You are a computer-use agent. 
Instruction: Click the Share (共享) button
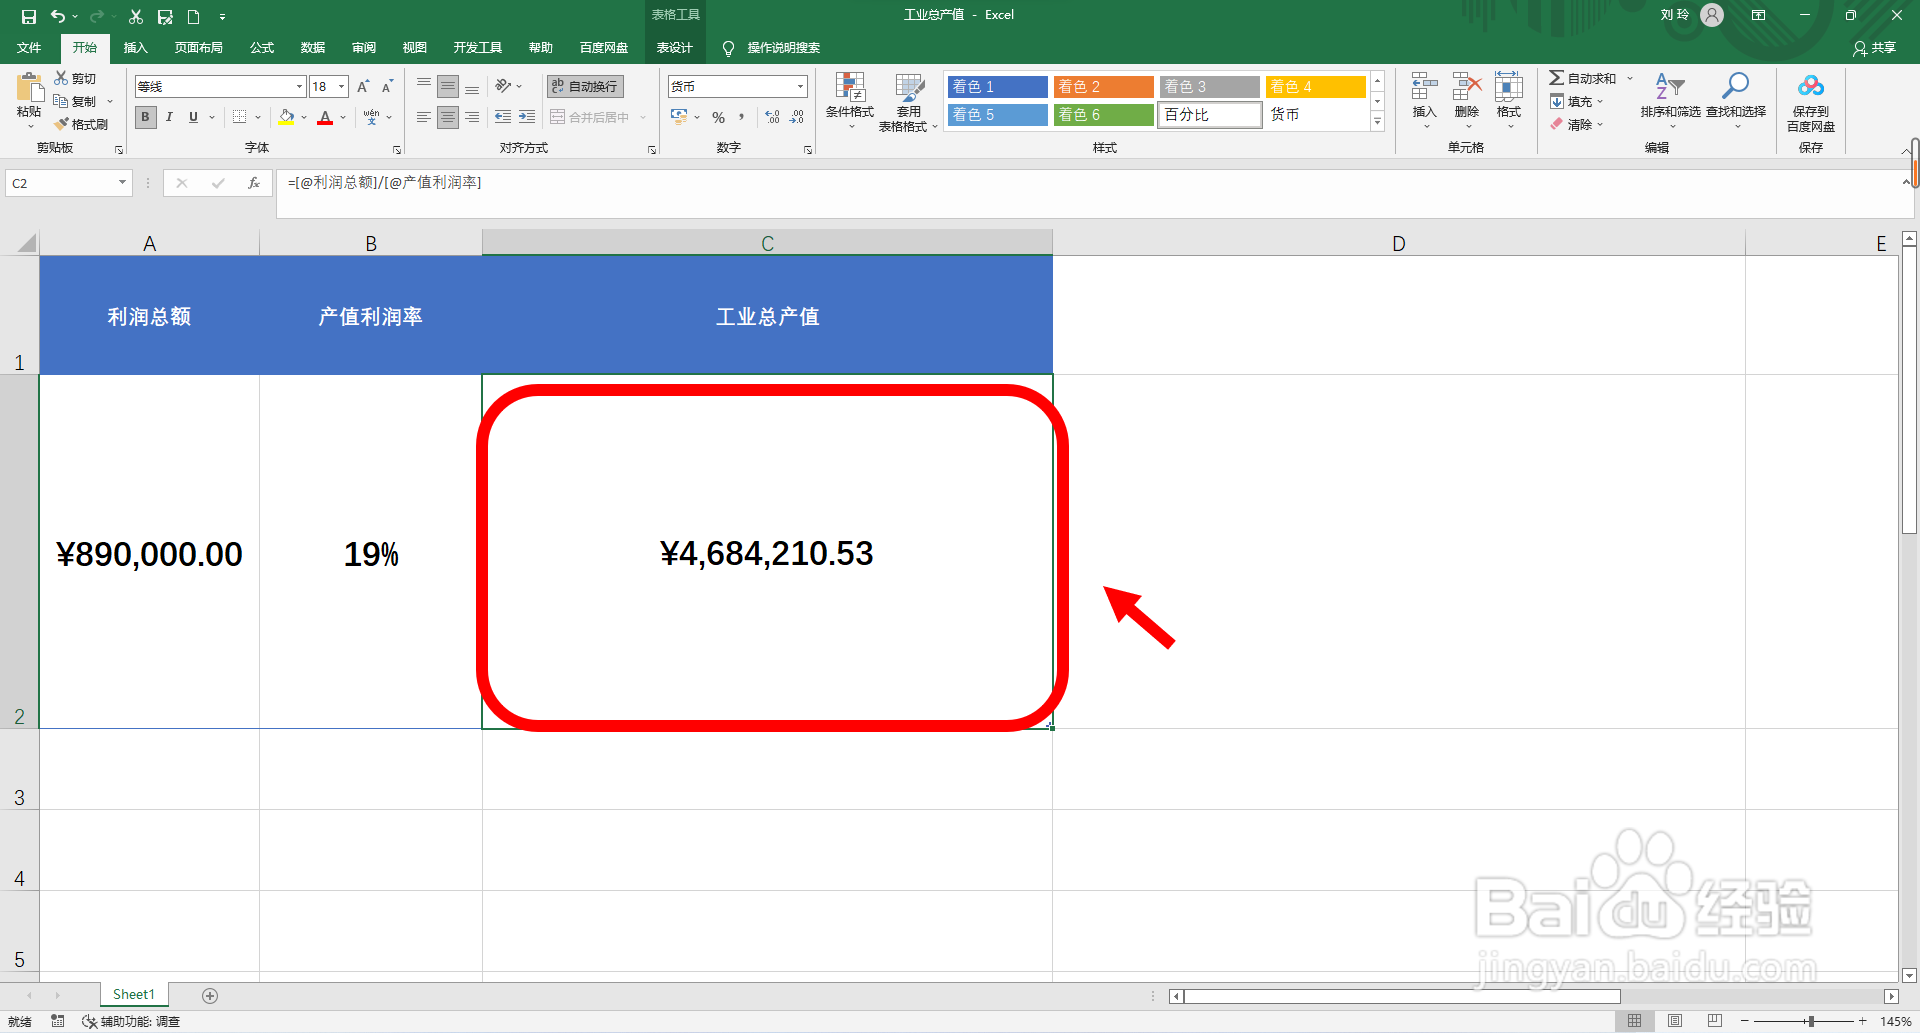[x=1875, y=48]
